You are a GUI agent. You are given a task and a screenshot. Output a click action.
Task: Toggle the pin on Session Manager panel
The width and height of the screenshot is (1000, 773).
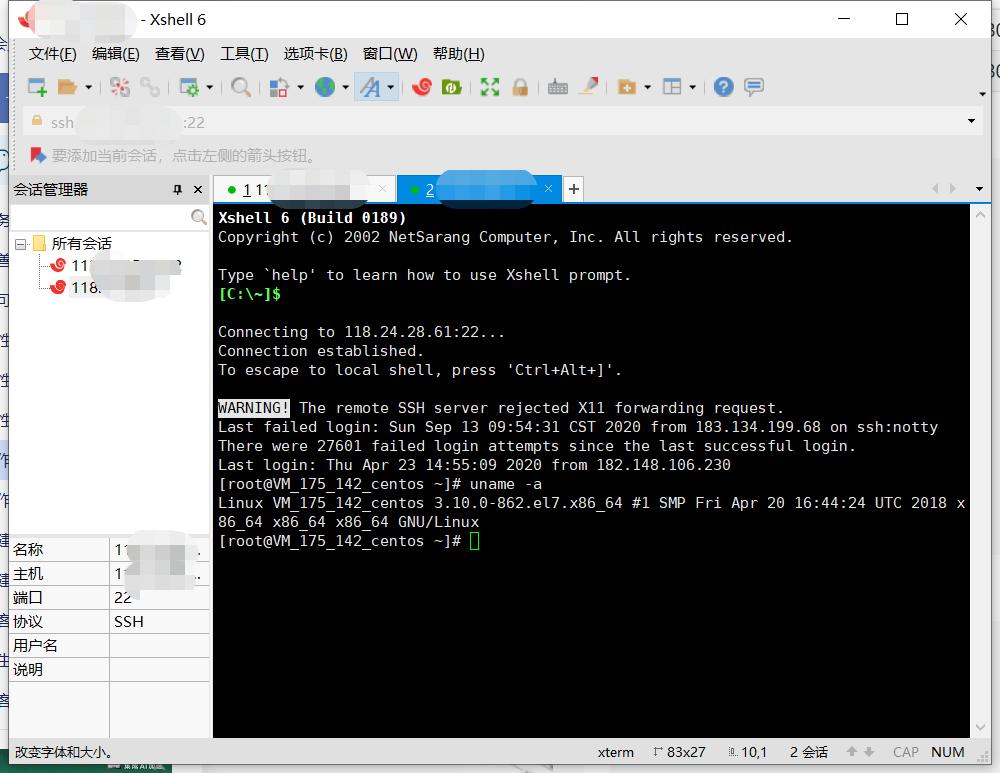click(x=178, y=189)
